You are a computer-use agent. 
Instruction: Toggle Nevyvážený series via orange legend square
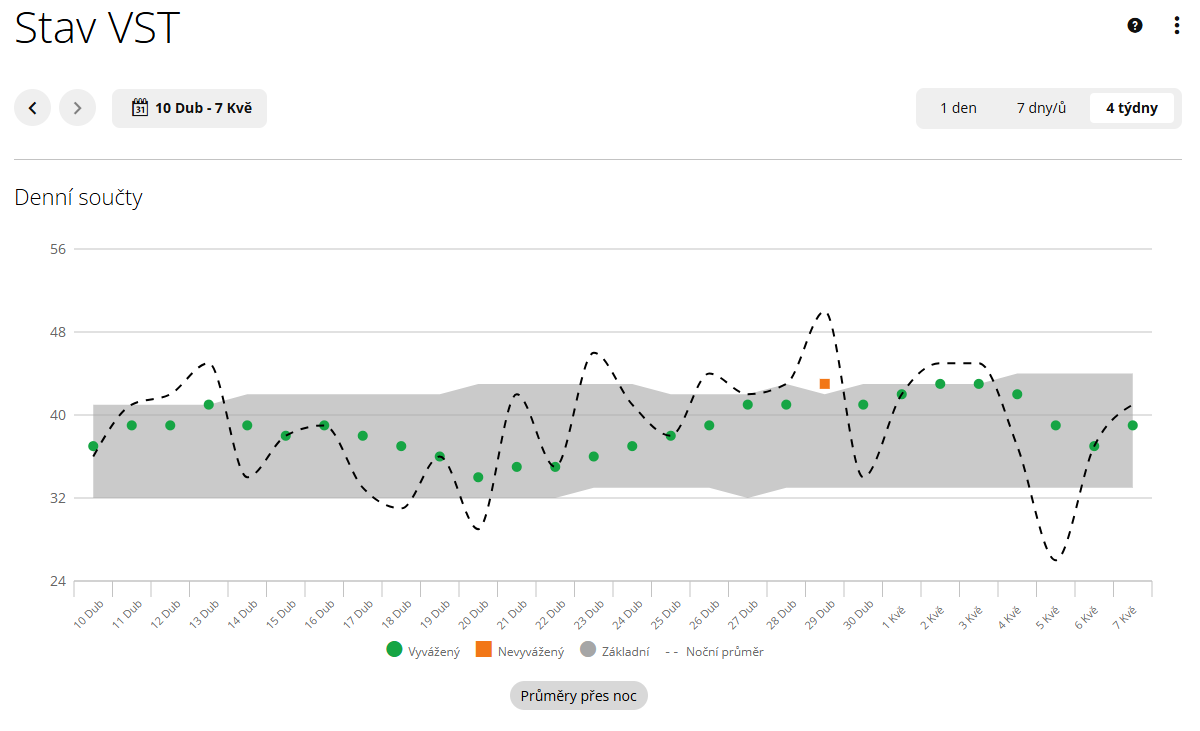pos(484,650)
